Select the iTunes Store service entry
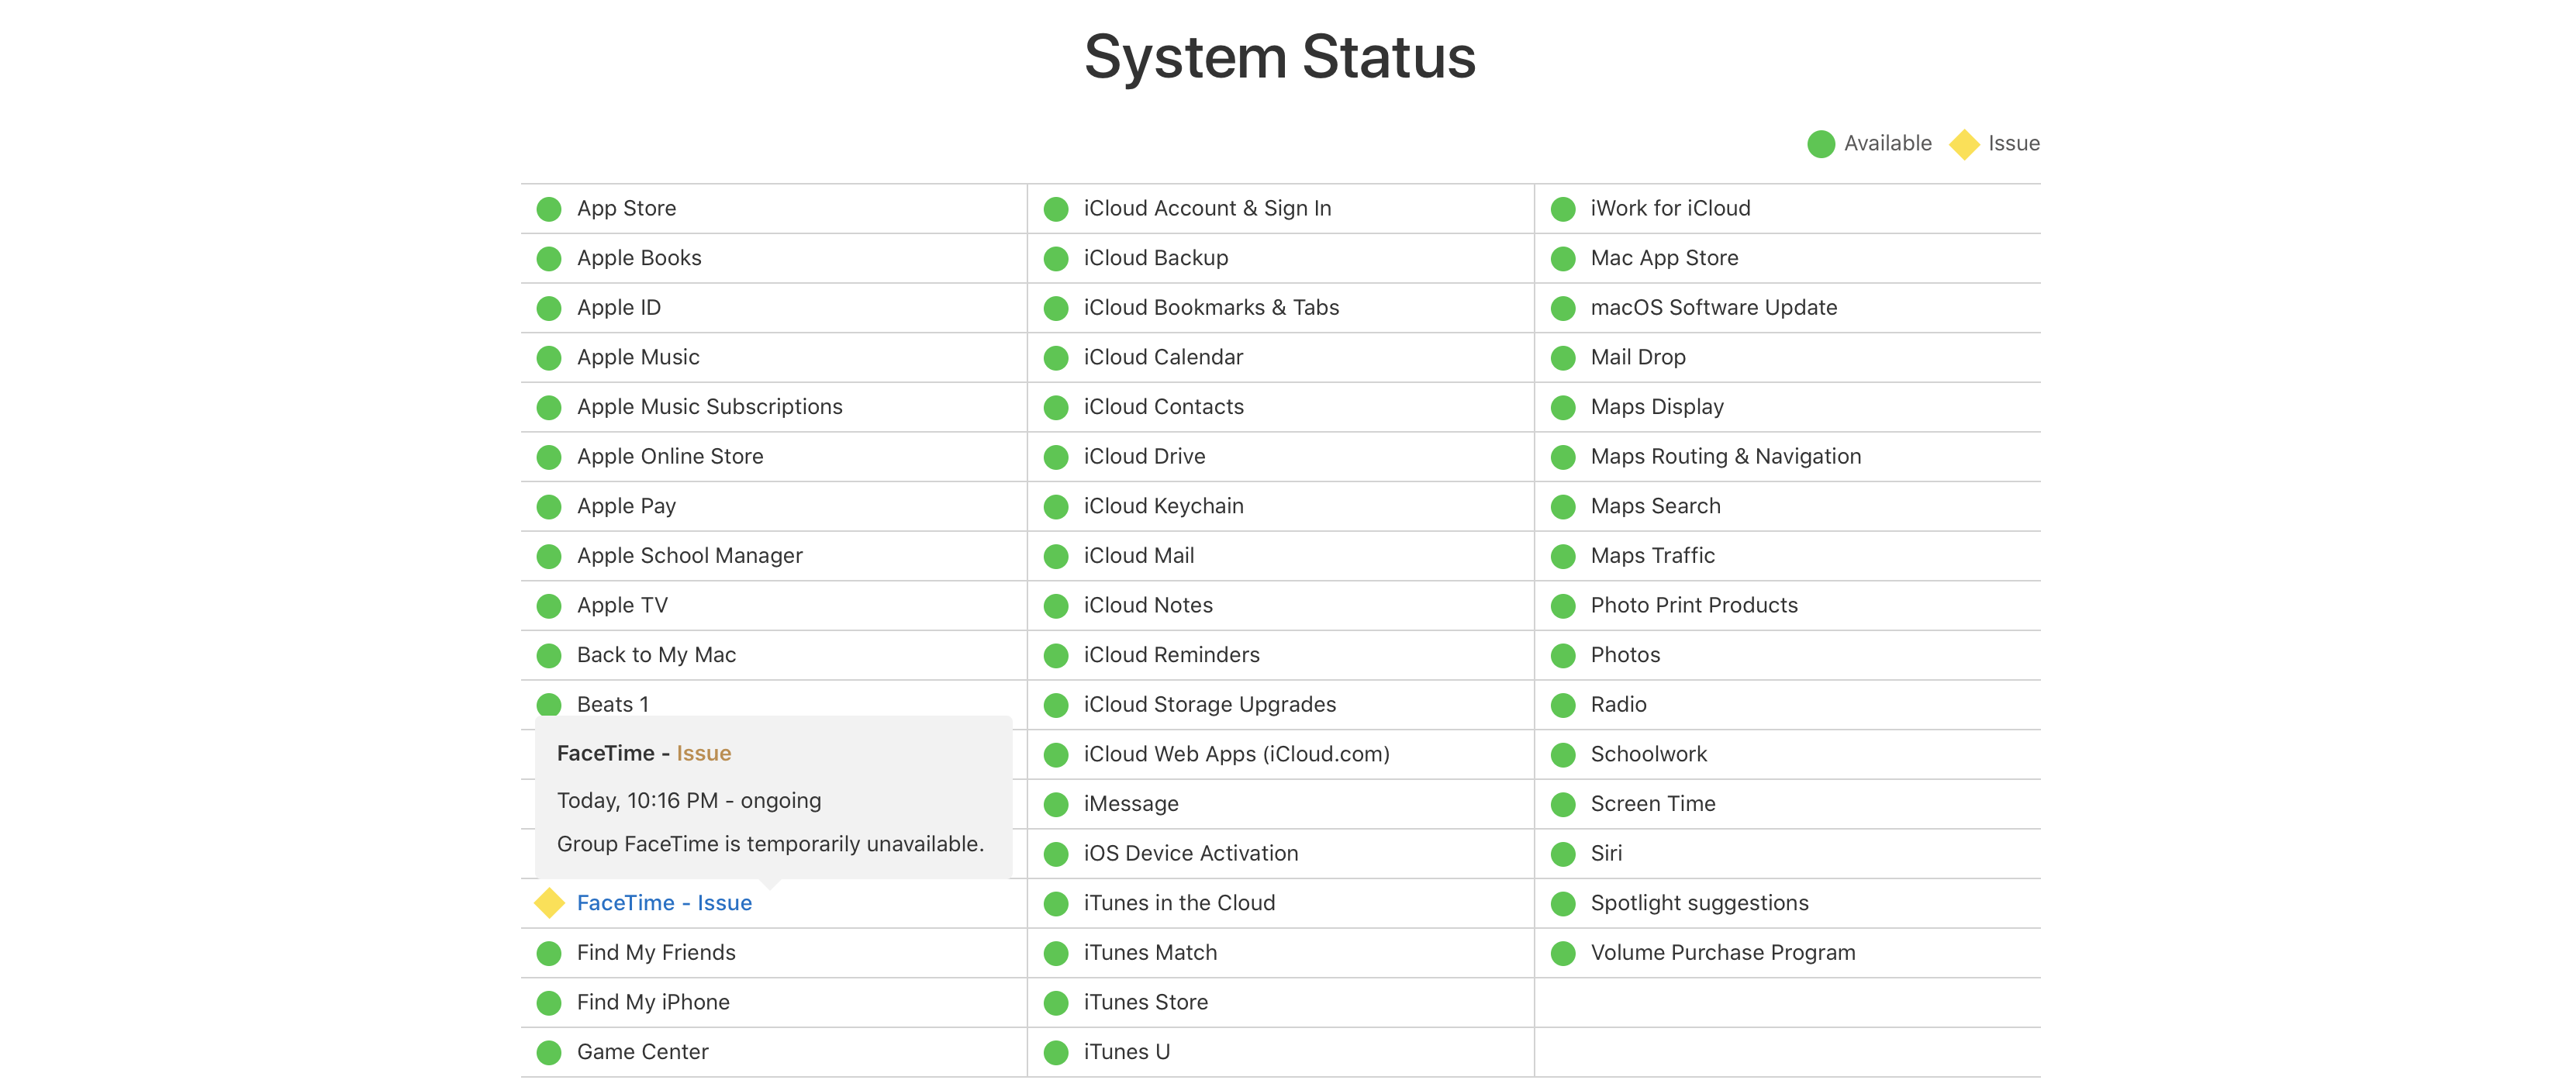2576x1087 pixels. point(1145,1002)
